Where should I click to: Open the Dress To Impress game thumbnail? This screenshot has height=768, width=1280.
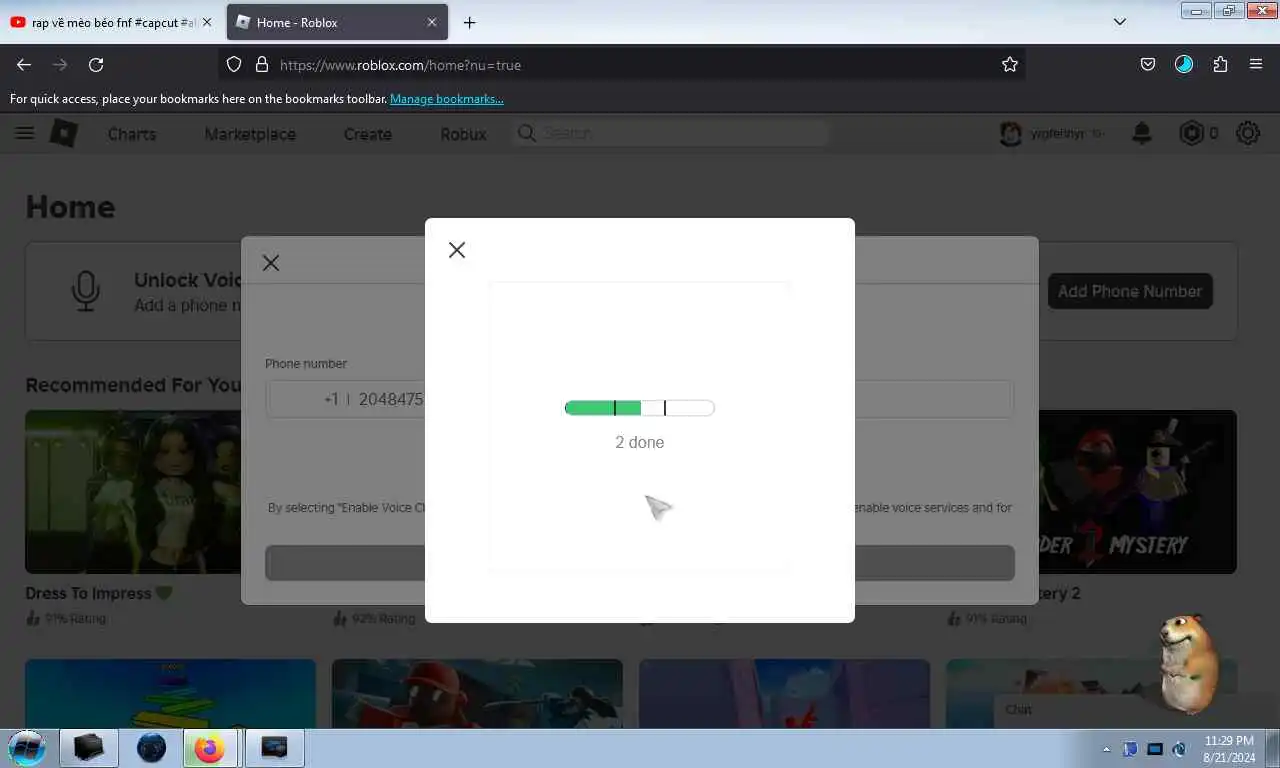point(132,491)
